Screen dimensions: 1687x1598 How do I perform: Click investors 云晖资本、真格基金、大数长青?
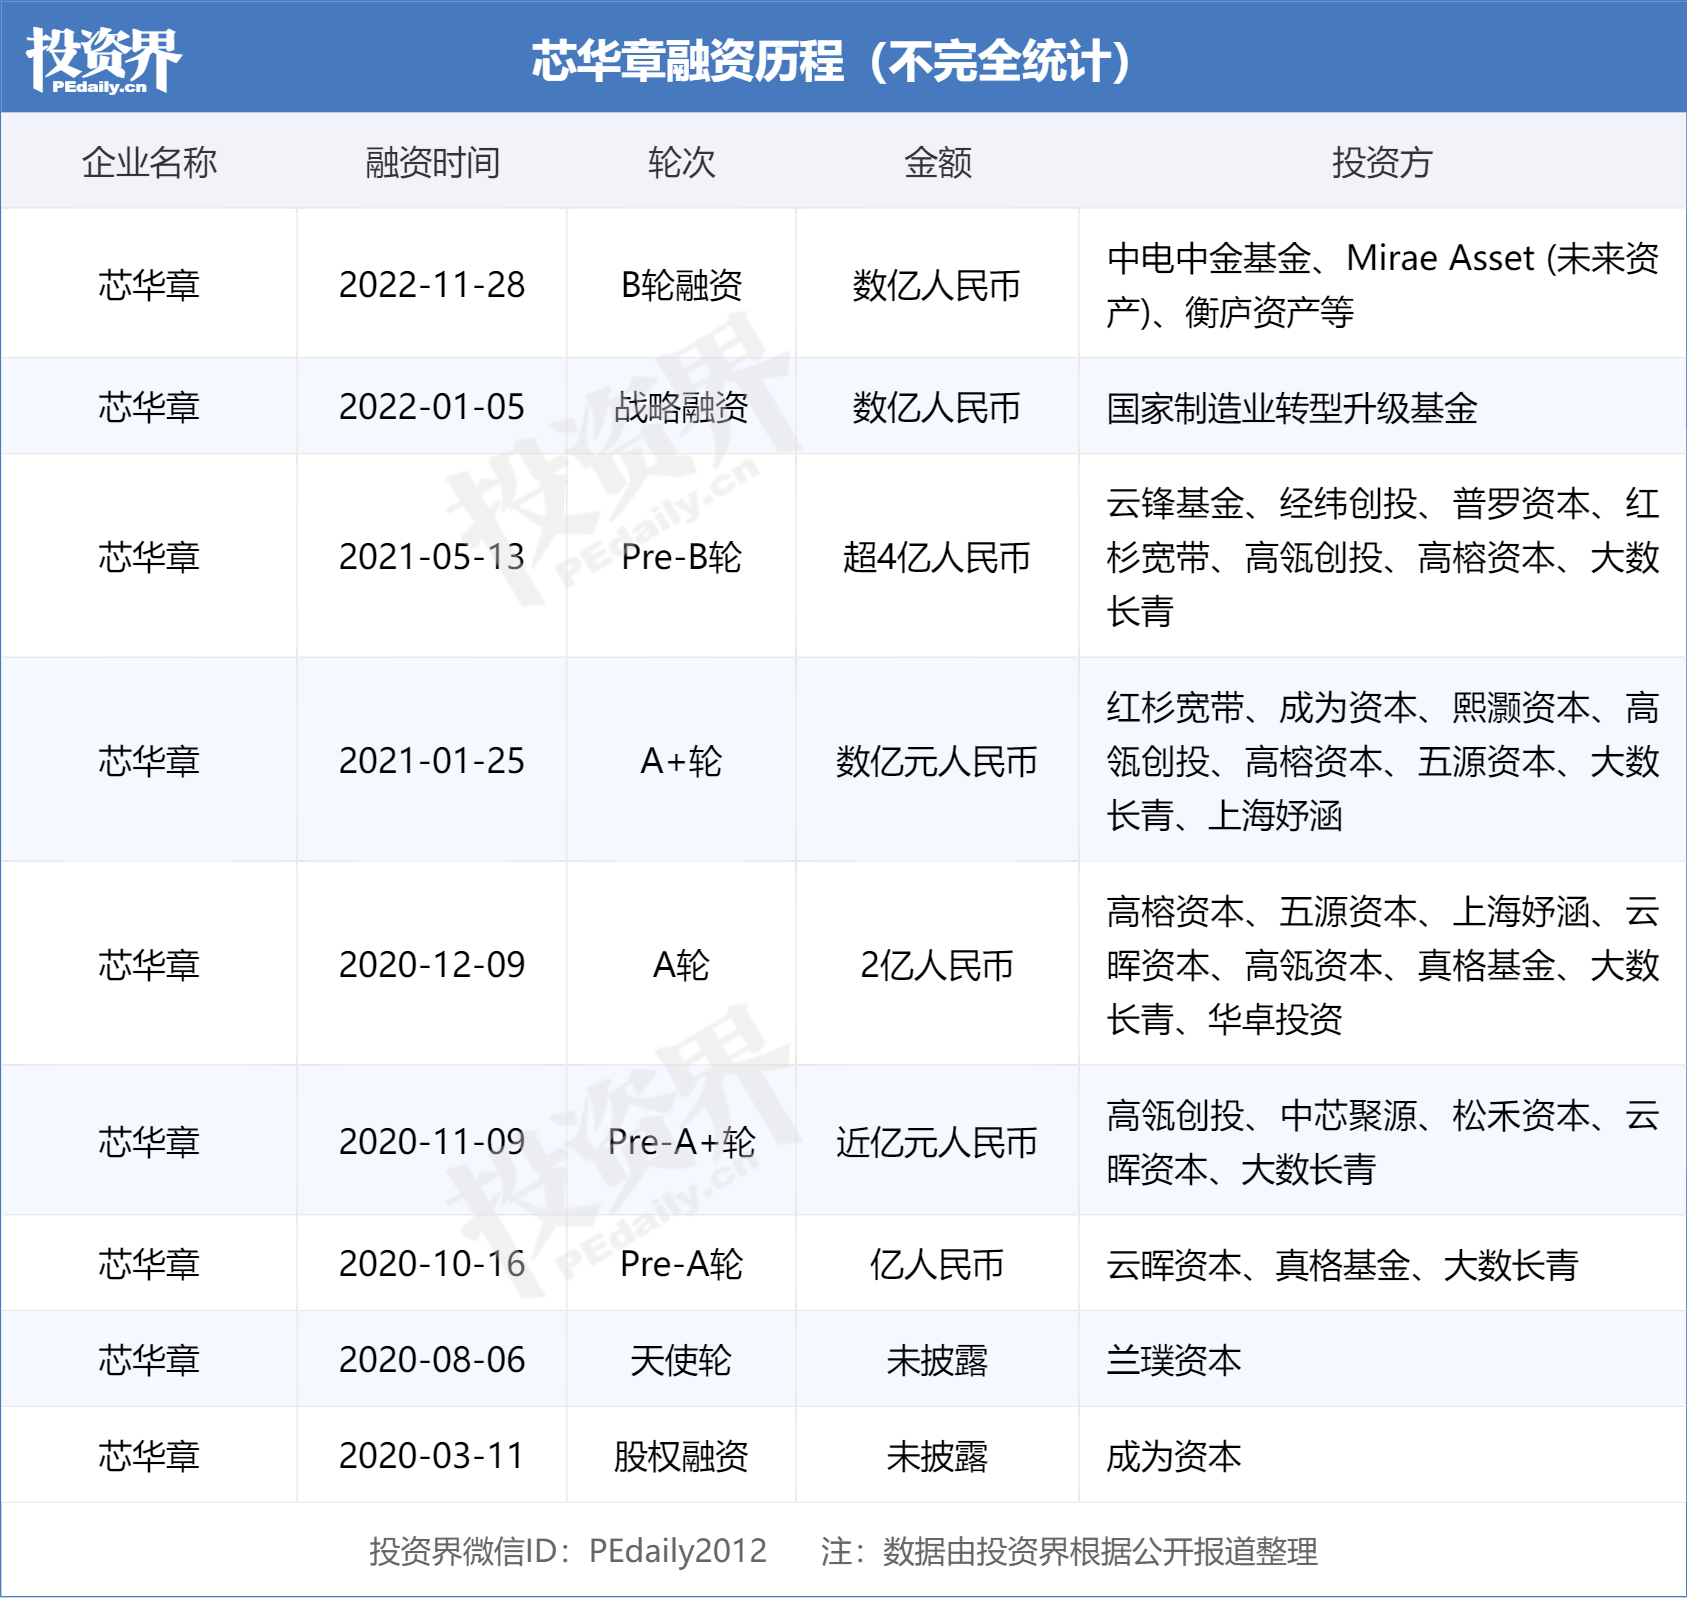[1342, 1265]
